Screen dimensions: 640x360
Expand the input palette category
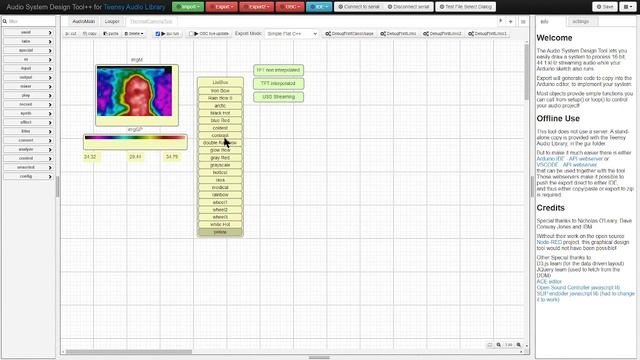[28, 68]
